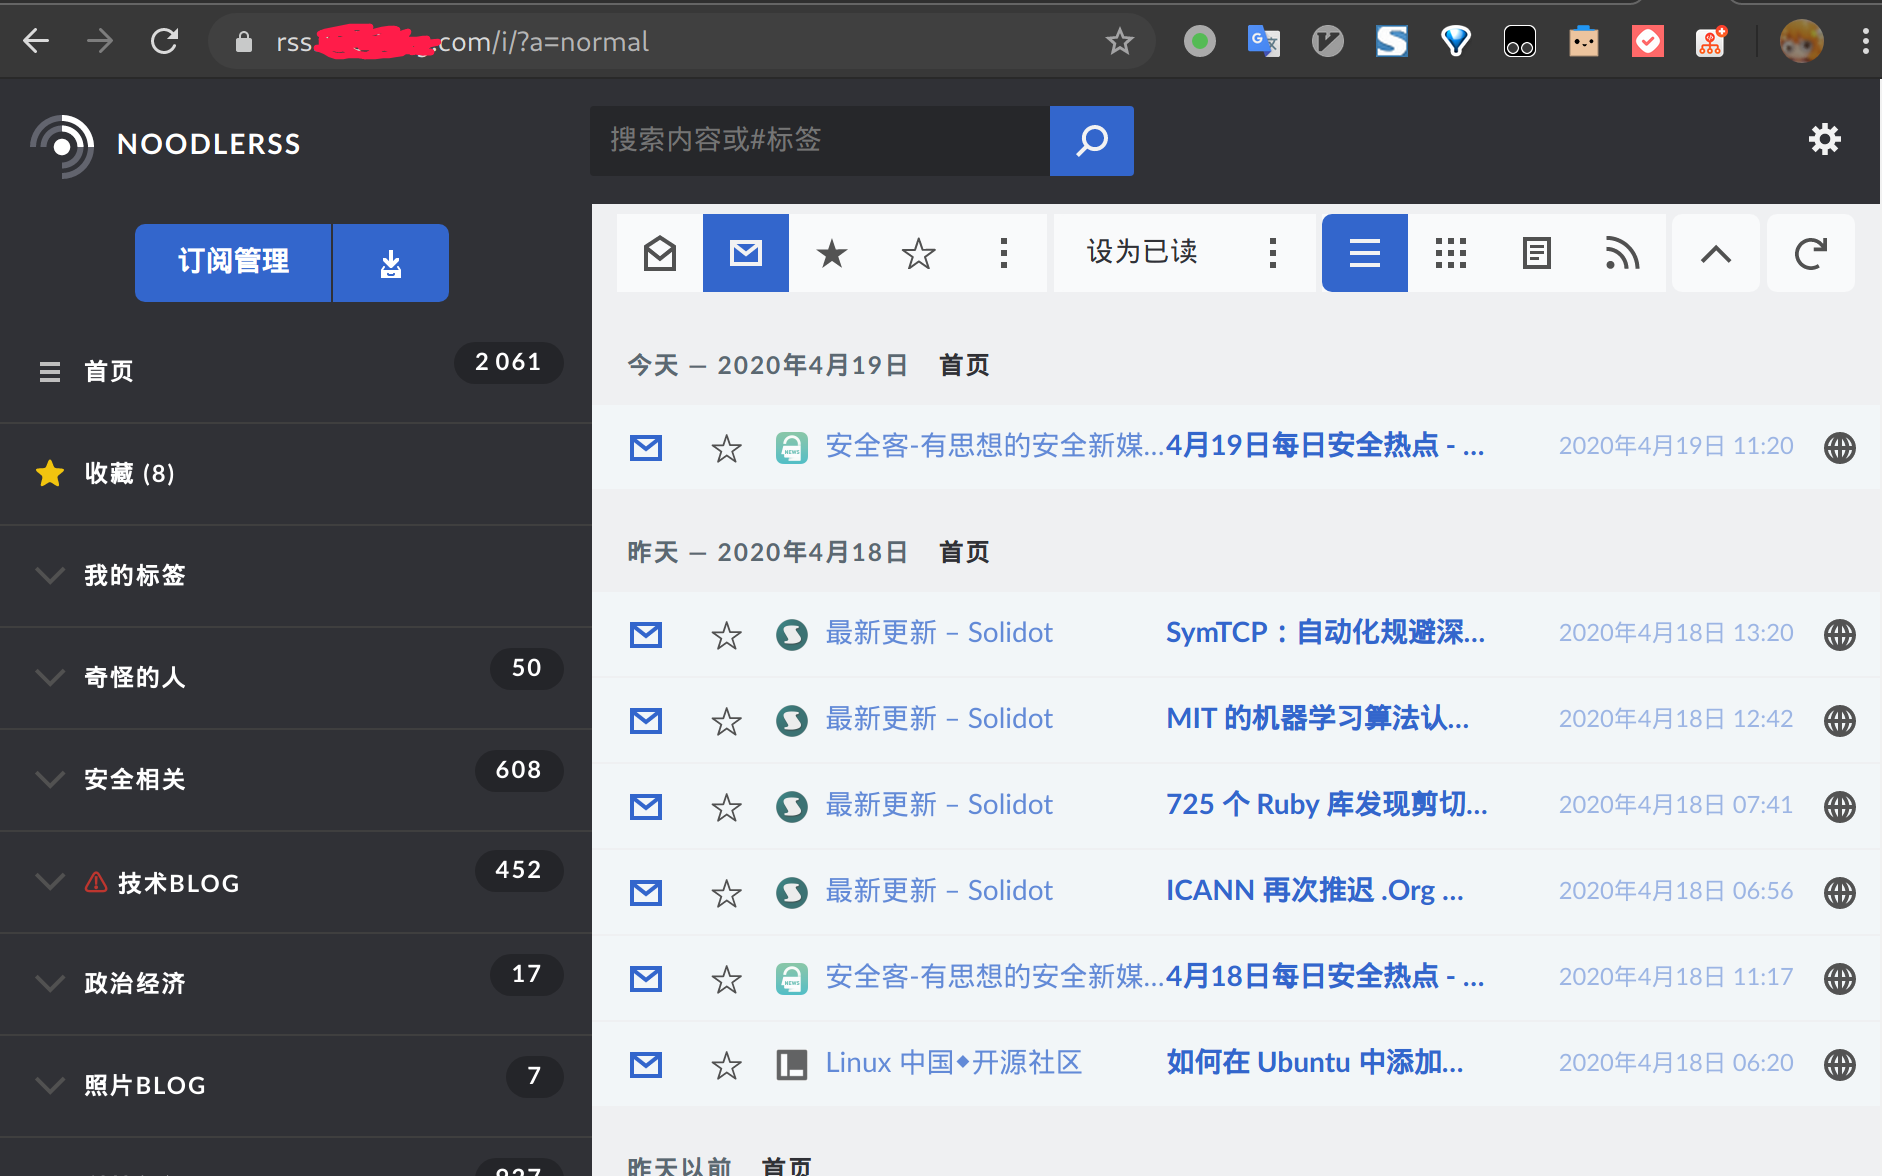The width and height of the screenshot is (1882, 1176).
Task: Expand the 安全相关 category
Action: point(50,779)
